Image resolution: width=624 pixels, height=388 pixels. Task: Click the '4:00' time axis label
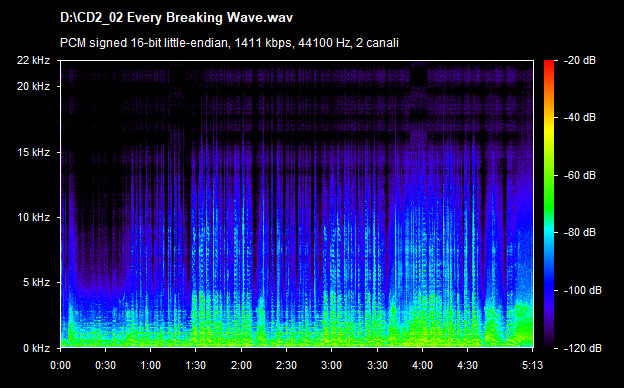pyautogui.click(x=422, y=365)
